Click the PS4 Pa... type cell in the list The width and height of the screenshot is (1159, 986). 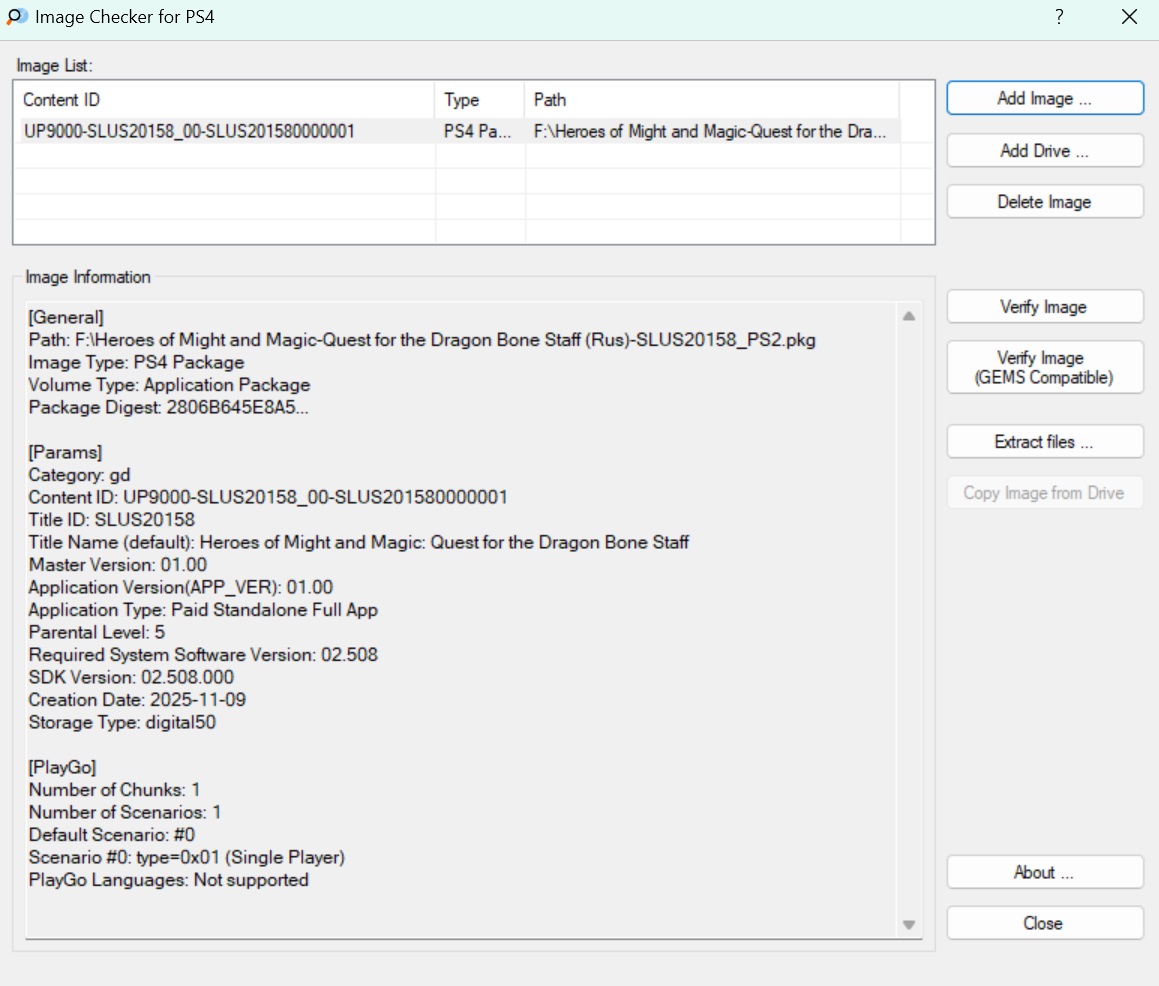[x=478, y=131]
